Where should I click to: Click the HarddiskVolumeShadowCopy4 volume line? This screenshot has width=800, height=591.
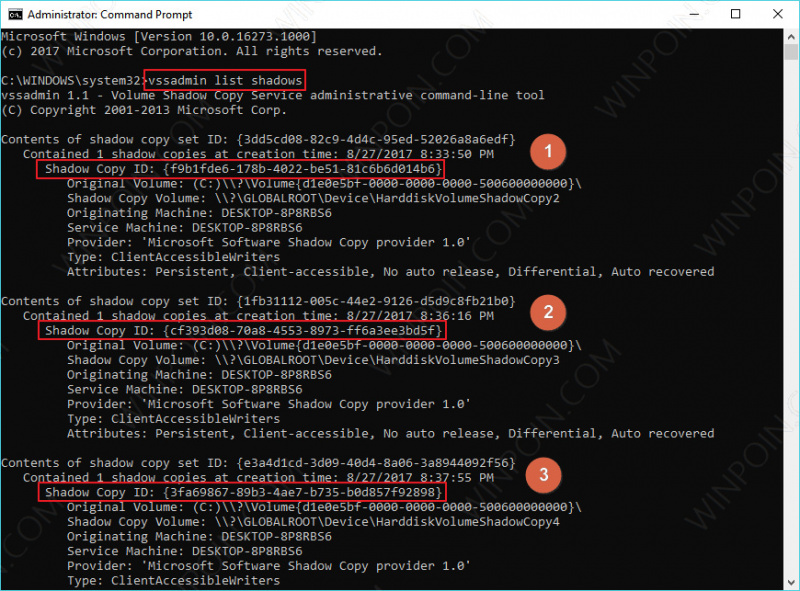tap(312, 522)
